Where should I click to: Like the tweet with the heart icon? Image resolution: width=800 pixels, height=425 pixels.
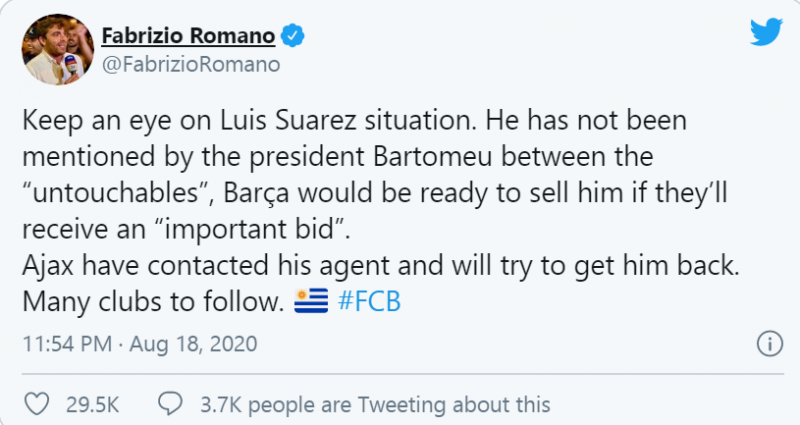(x=37, y=404)
